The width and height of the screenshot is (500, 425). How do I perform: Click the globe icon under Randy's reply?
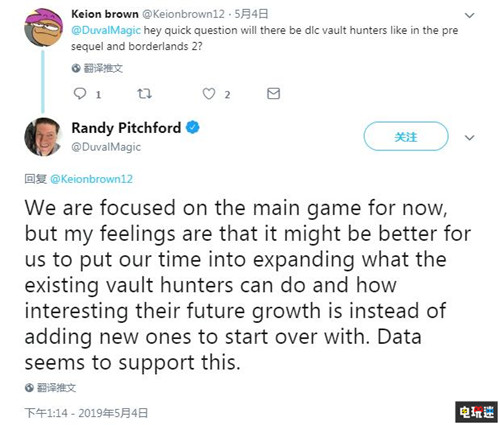click(x=29, y=387)
